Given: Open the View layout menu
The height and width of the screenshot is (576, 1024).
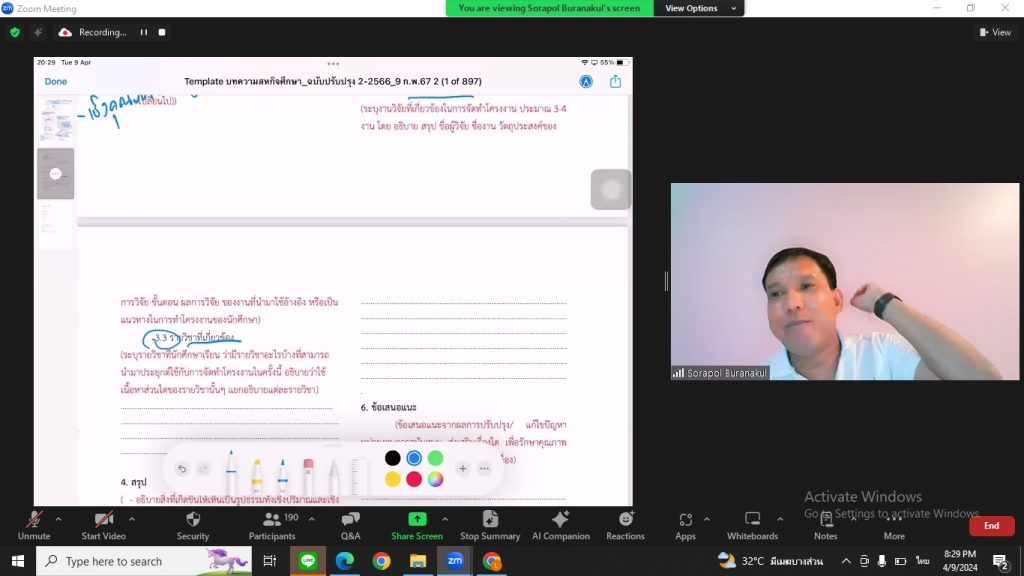Looking at the screenshot, I should (x=995, y=32).
